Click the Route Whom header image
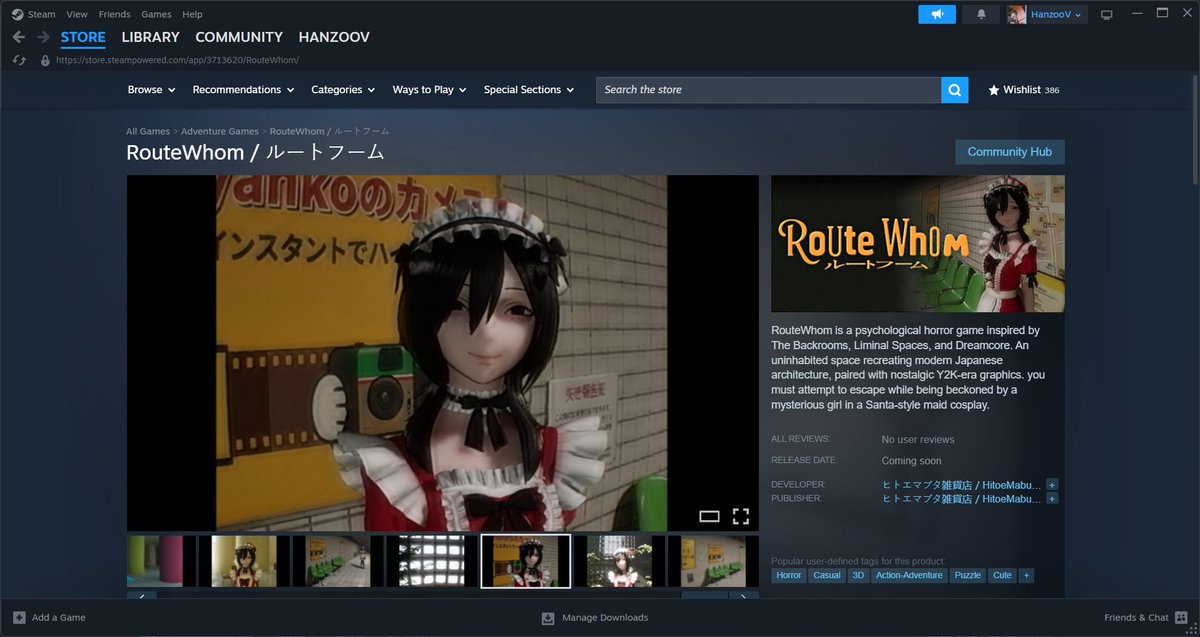Image resolution: width=1200 pixels, height=637 pixels. coord(918,244)
